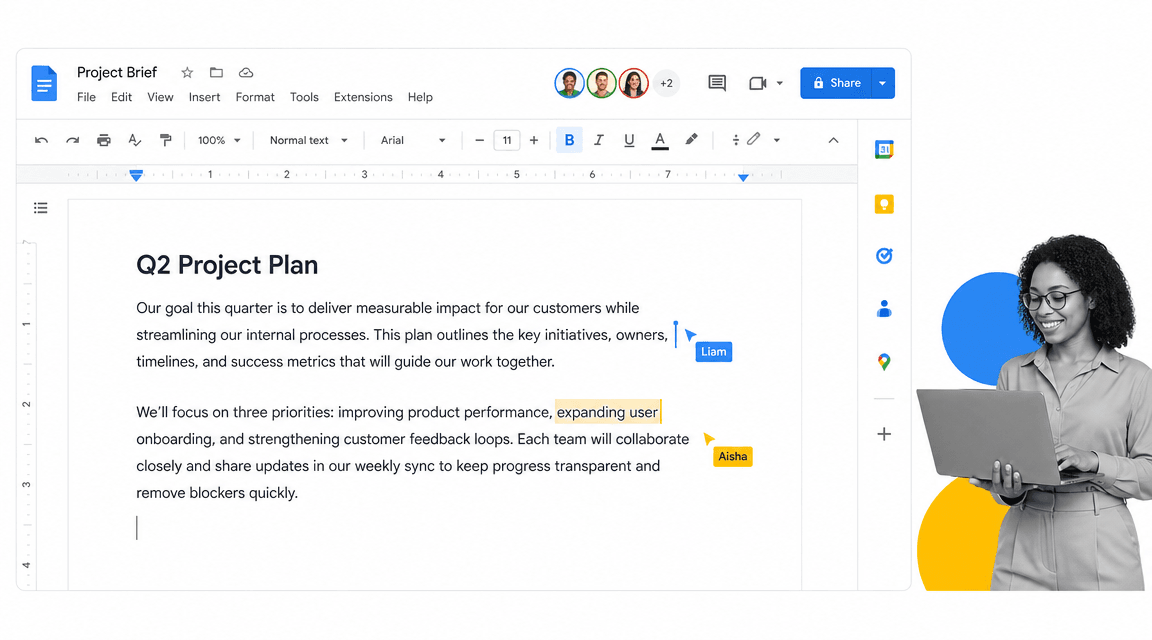Toggle italic formatting
1152x640 pixels.
pyautogui.click(x=599, y=140)
